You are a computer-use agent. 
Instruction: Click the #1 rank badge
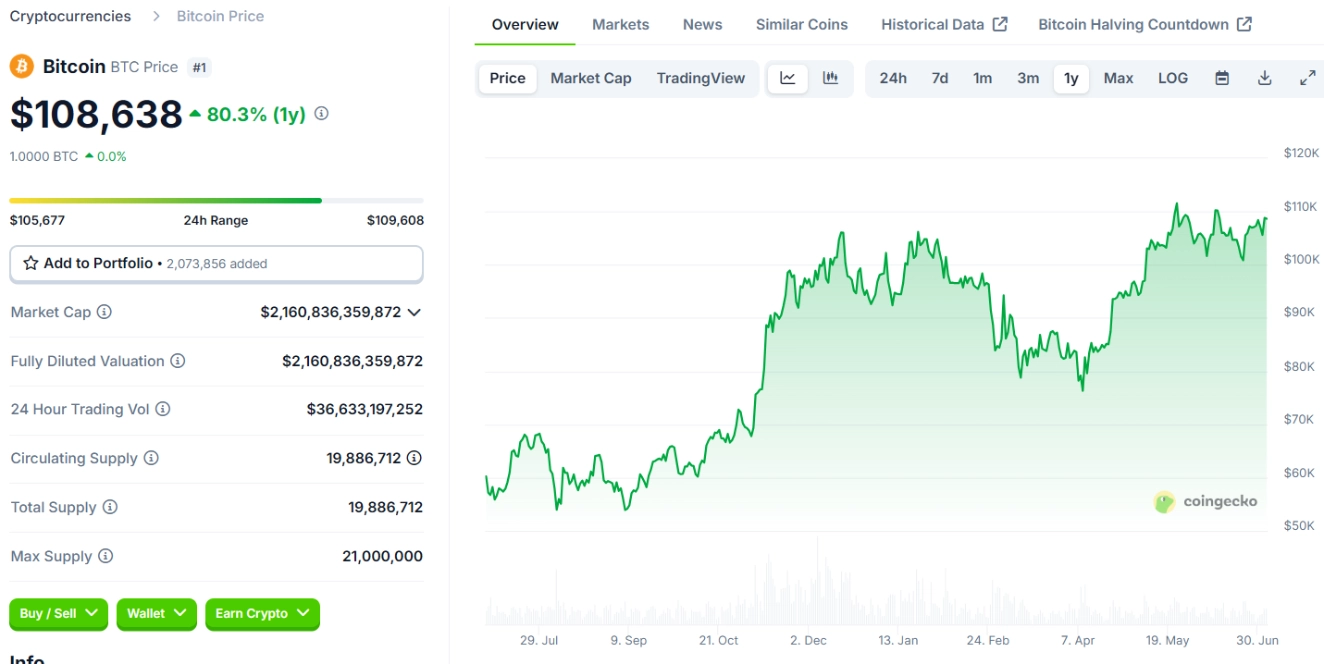(199, 67)
